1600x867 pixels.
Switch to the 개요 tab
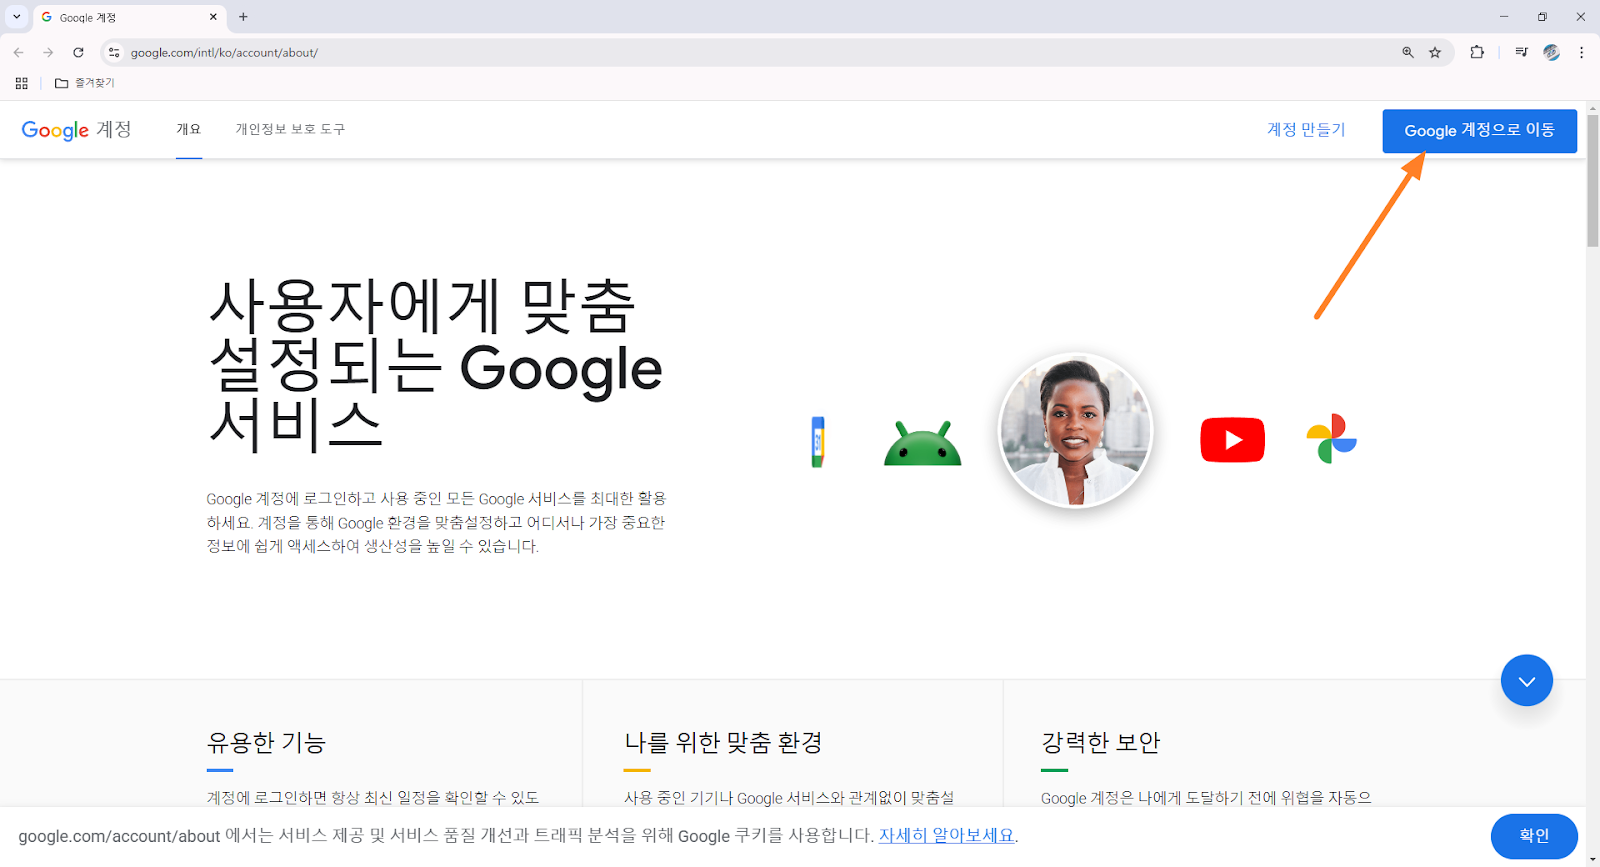(189, 129)
